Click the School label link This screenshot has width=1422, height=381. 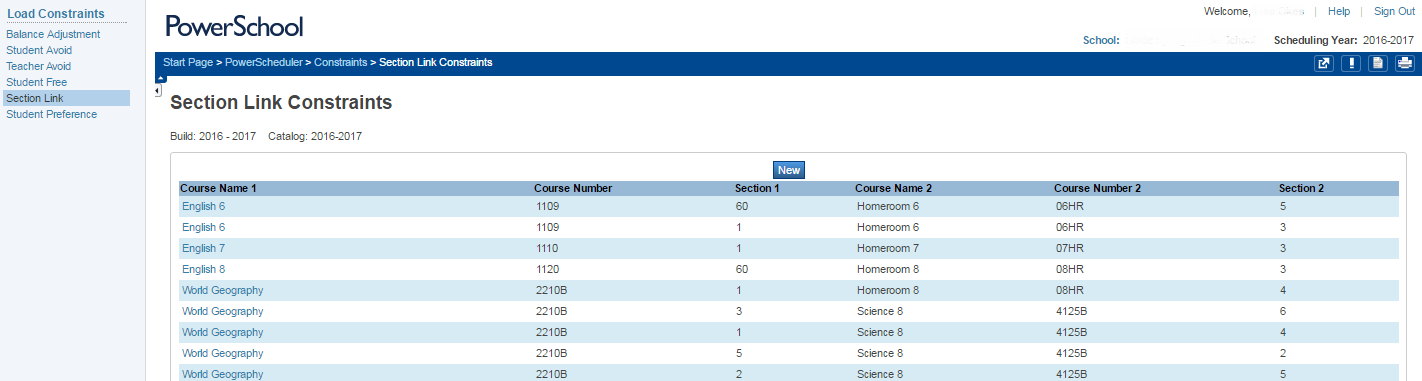(x=1101, y=40)
